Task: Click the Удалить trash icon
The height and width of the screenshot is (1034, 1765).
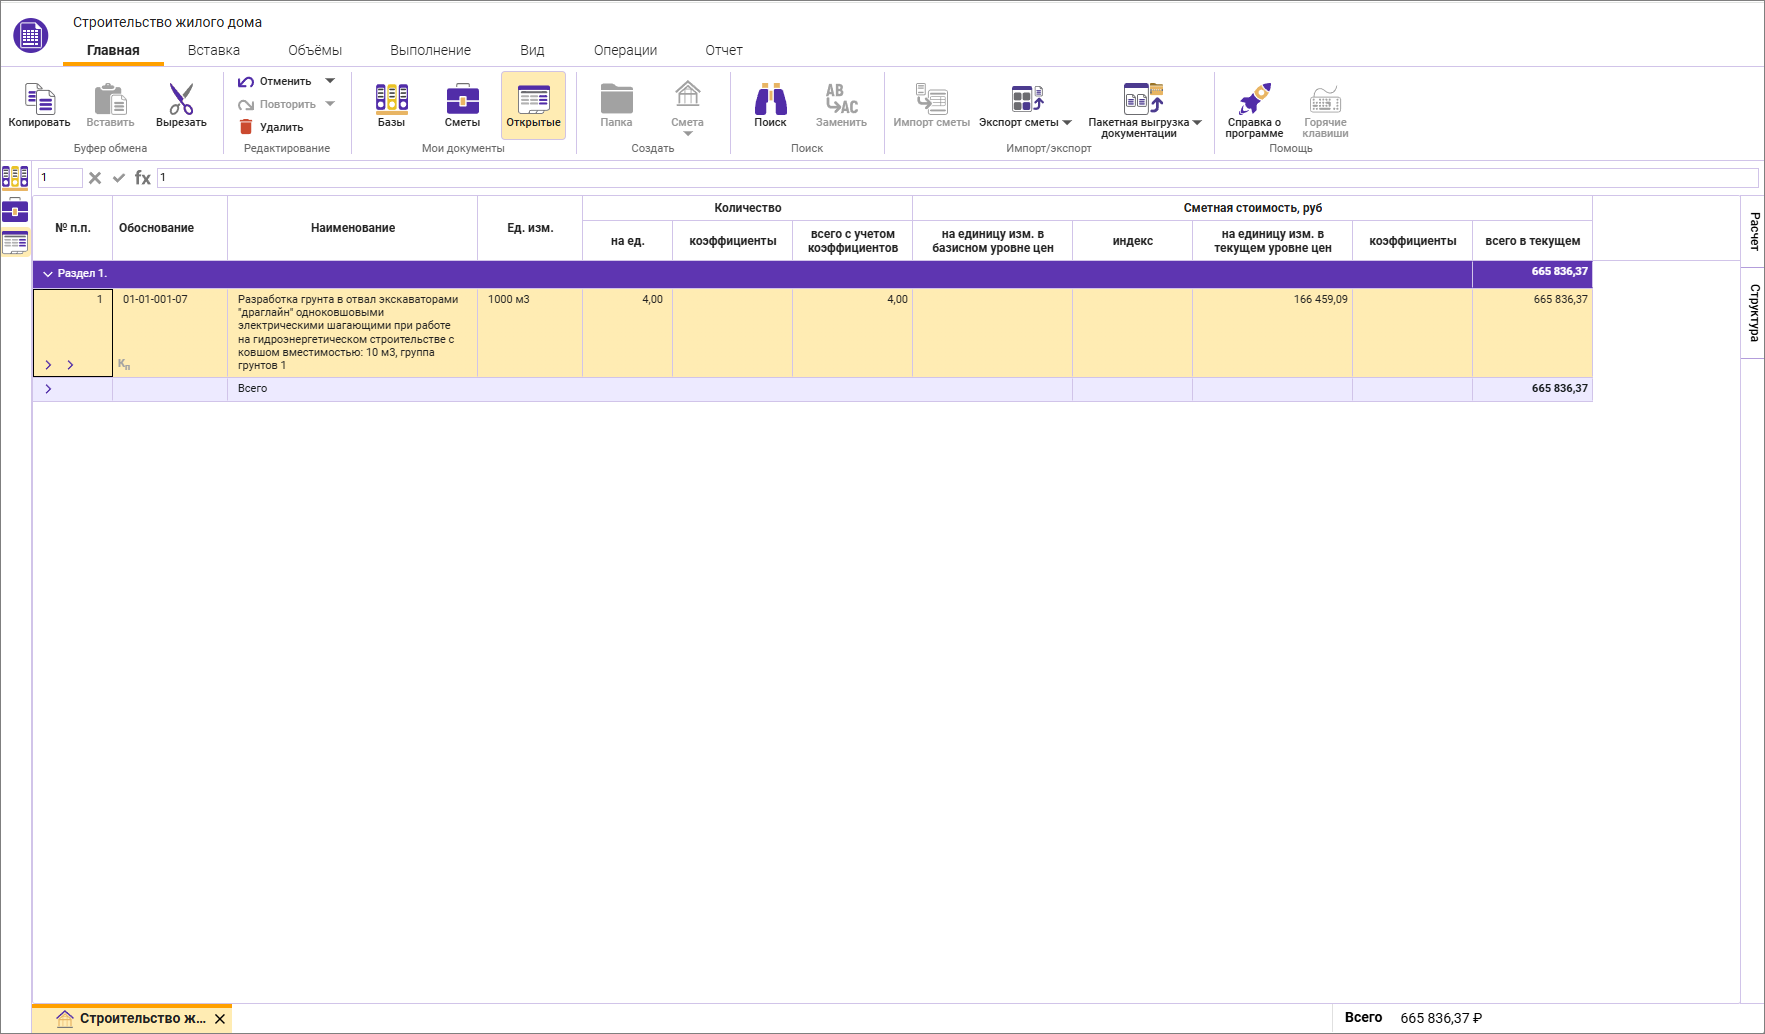Action: (246, 127)
